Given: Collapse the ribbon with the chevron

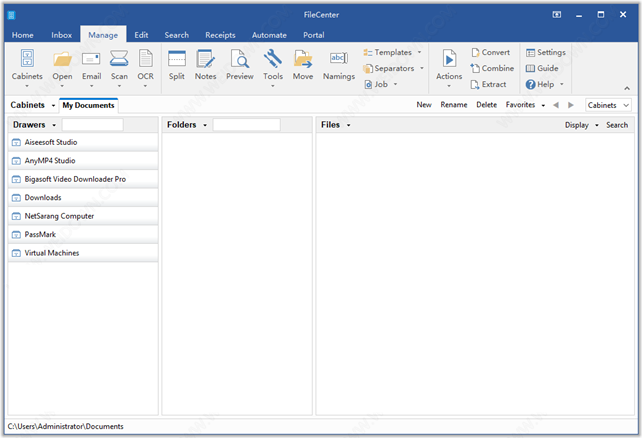Looking at the screenshot, I should tap(627, 88).
